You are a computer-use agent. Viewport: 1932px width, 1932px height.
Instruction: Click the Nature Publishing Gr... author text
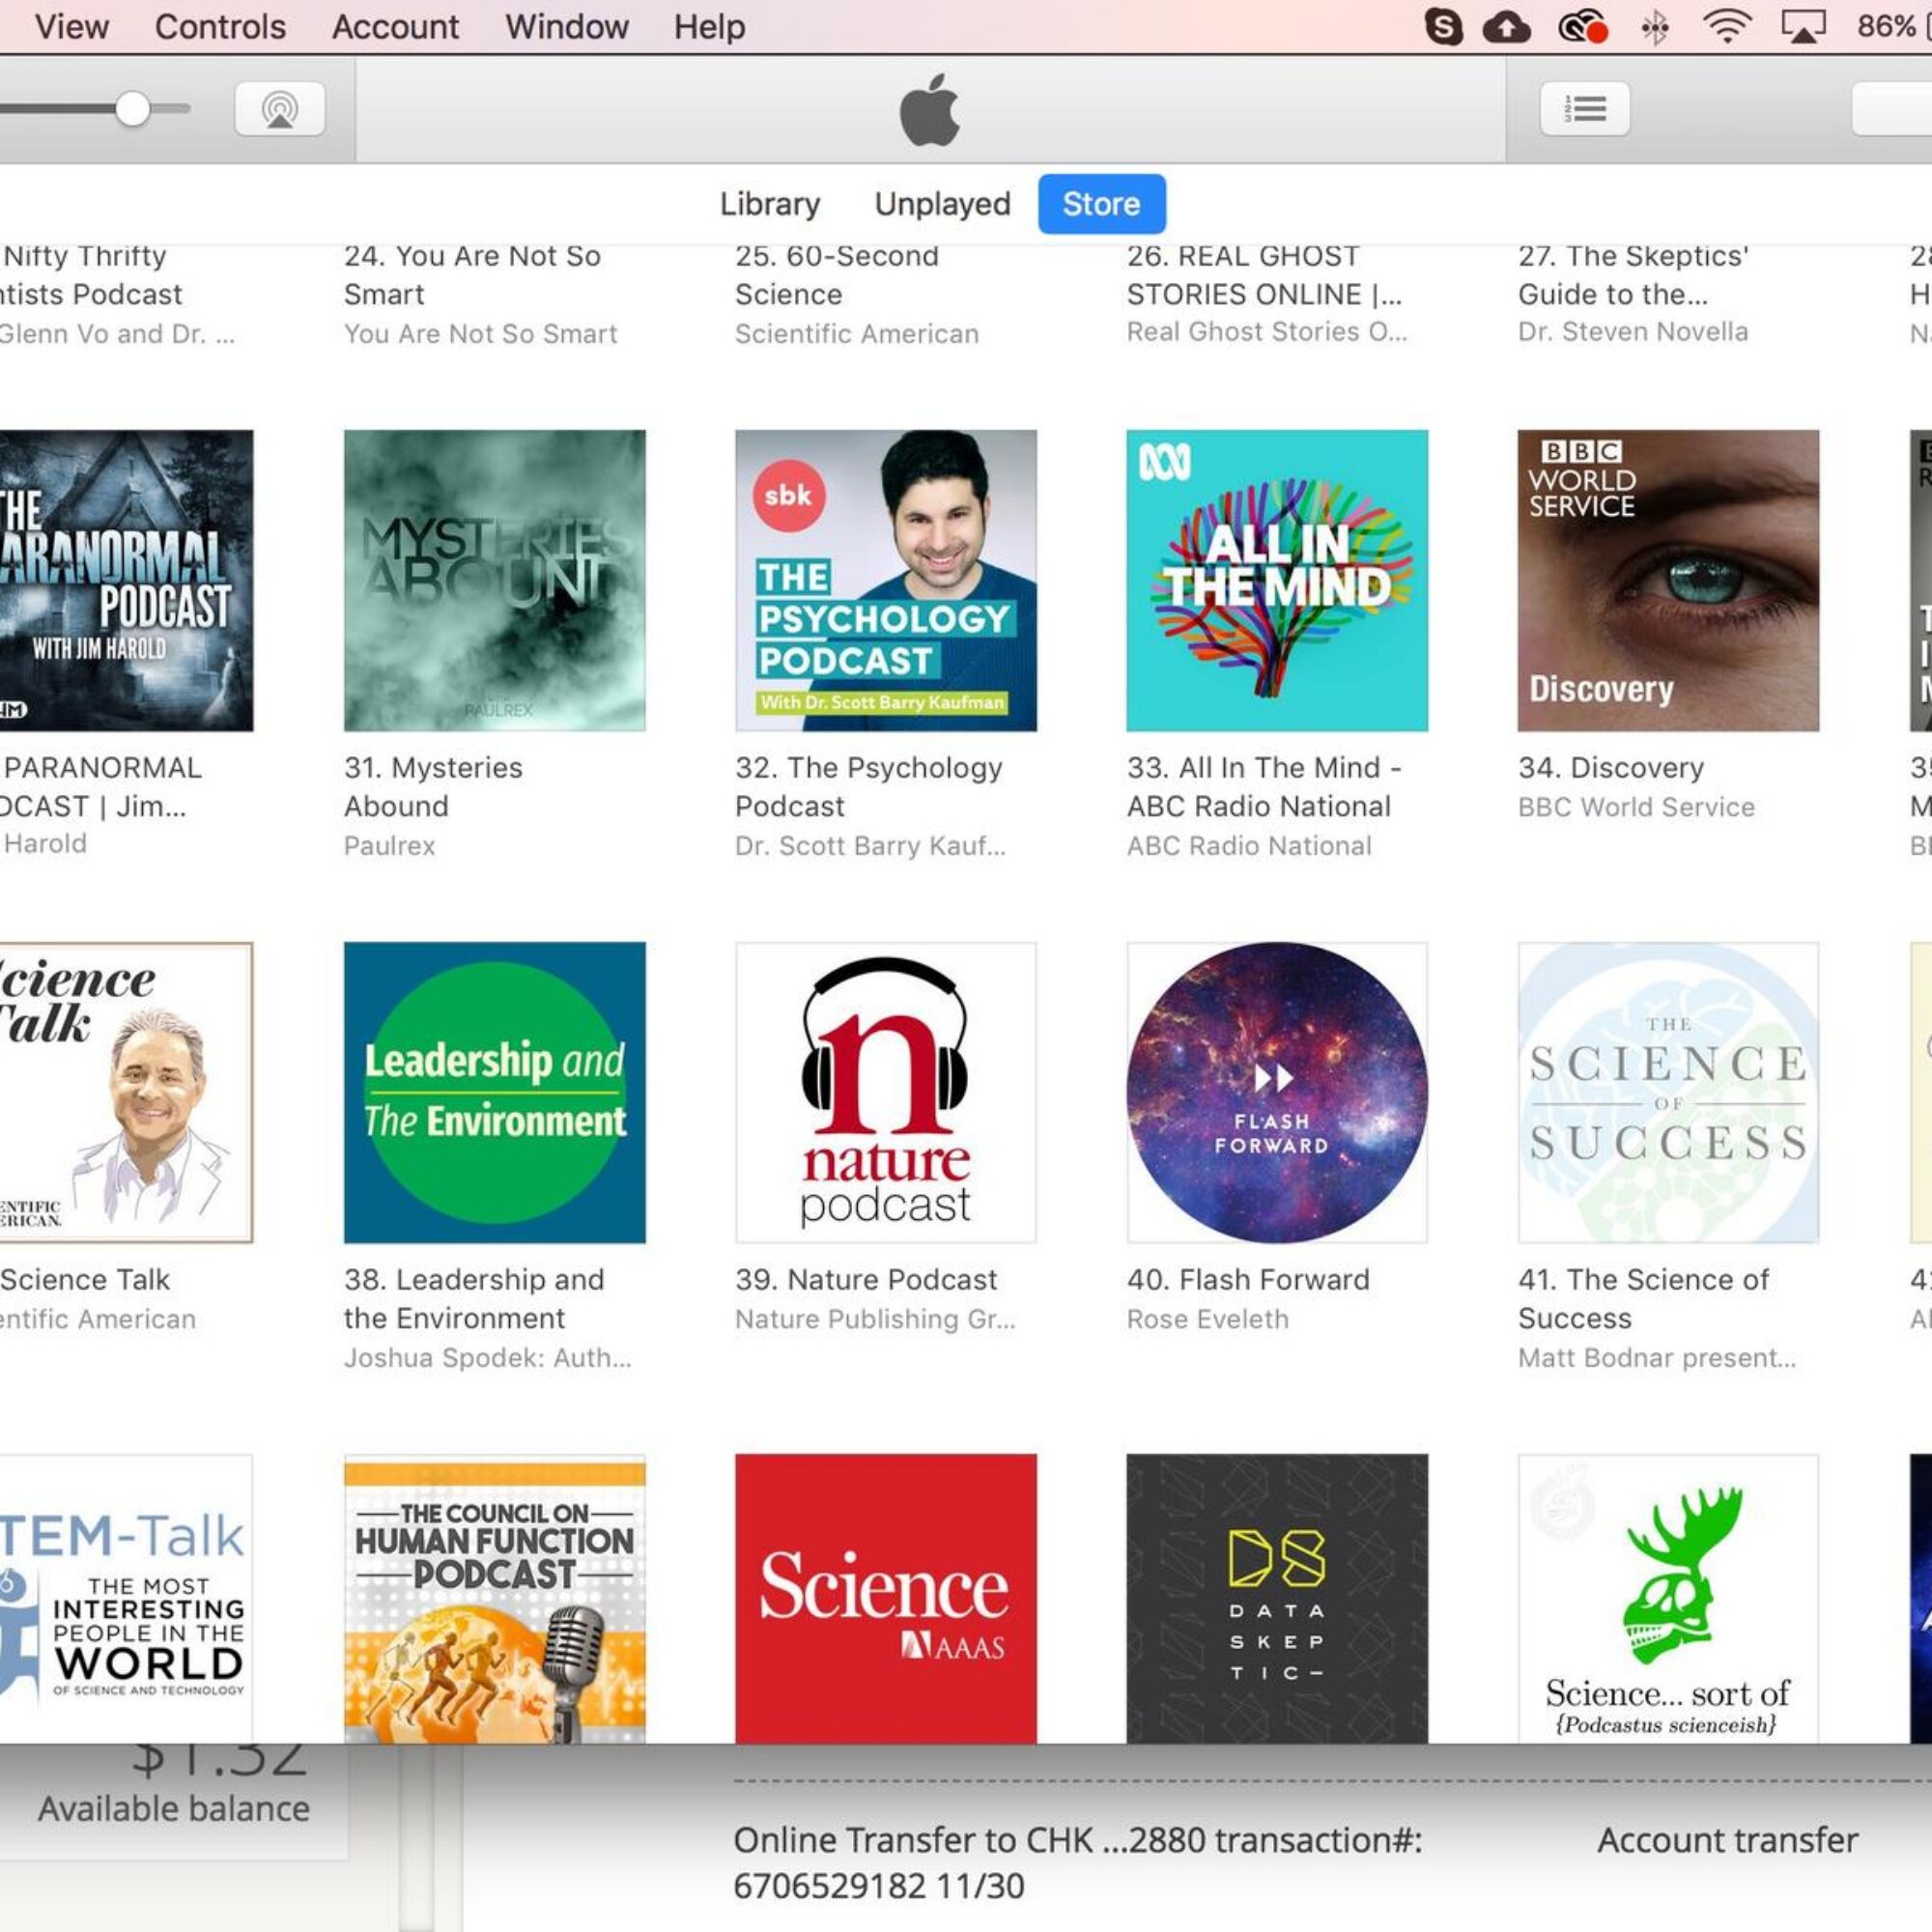tap(875, 1319)
